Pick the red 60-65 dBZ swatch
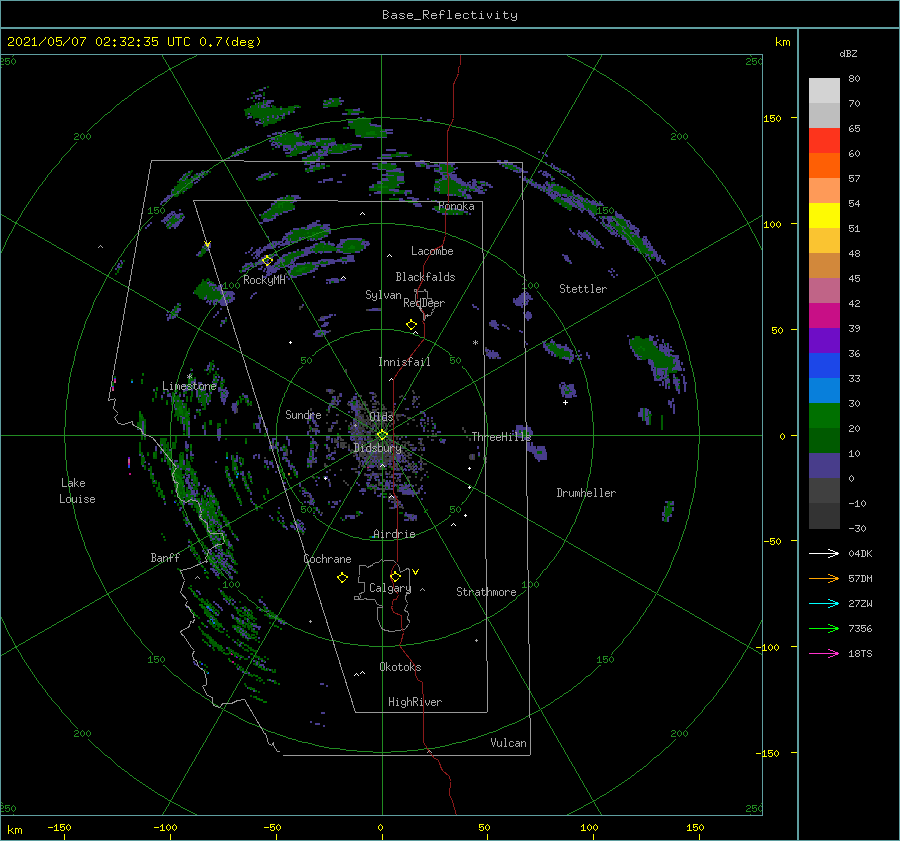Viewport: 900px width, 841px height. [x=824, y=141]
